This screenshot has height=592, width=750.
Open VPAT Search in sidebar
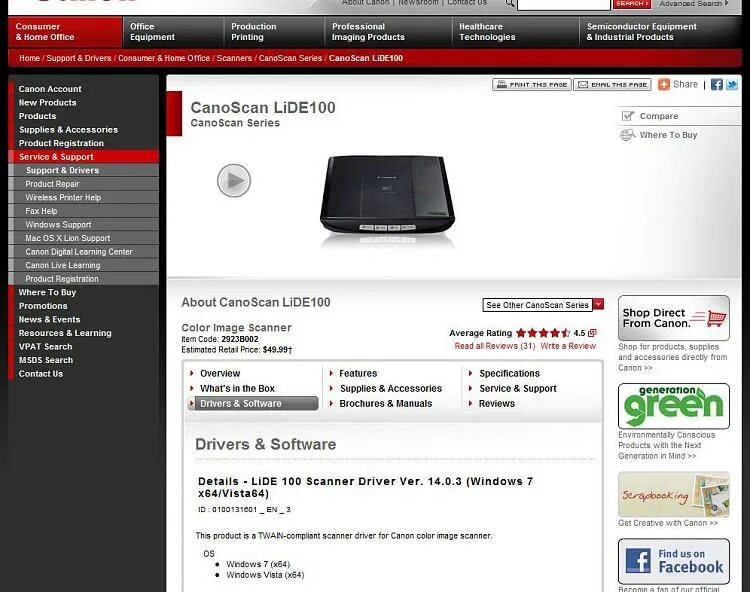45,347
